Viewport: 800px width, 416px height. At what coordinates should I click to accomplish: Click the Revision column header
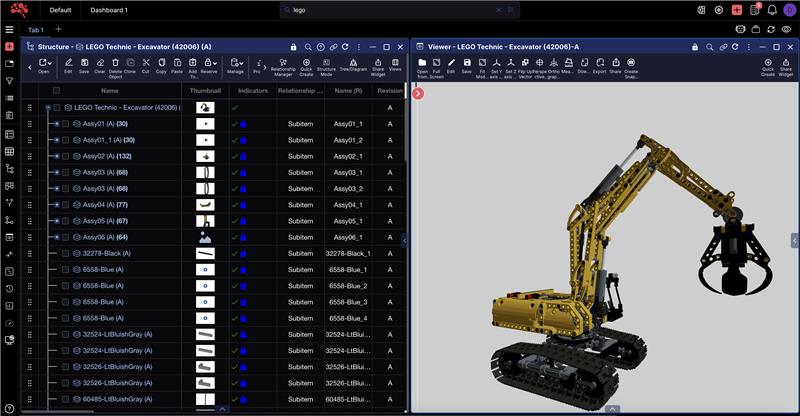point(390,91)
